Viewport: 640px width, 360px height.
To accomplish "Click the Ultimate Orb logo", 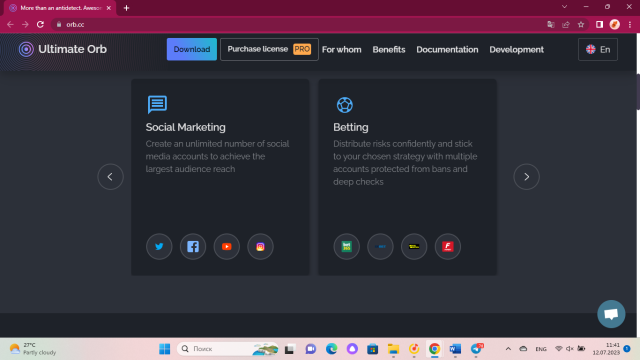I will [62, 49].
